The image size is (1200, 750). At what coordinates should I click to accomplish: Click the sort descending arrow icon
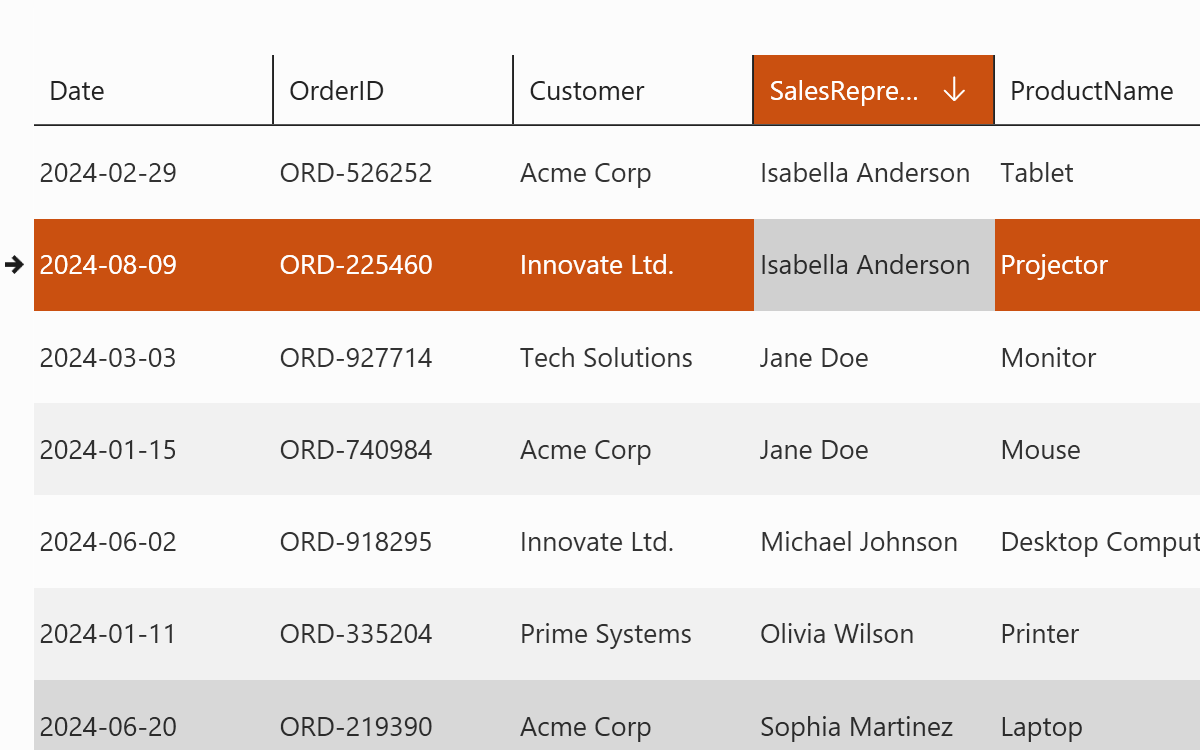954,90
